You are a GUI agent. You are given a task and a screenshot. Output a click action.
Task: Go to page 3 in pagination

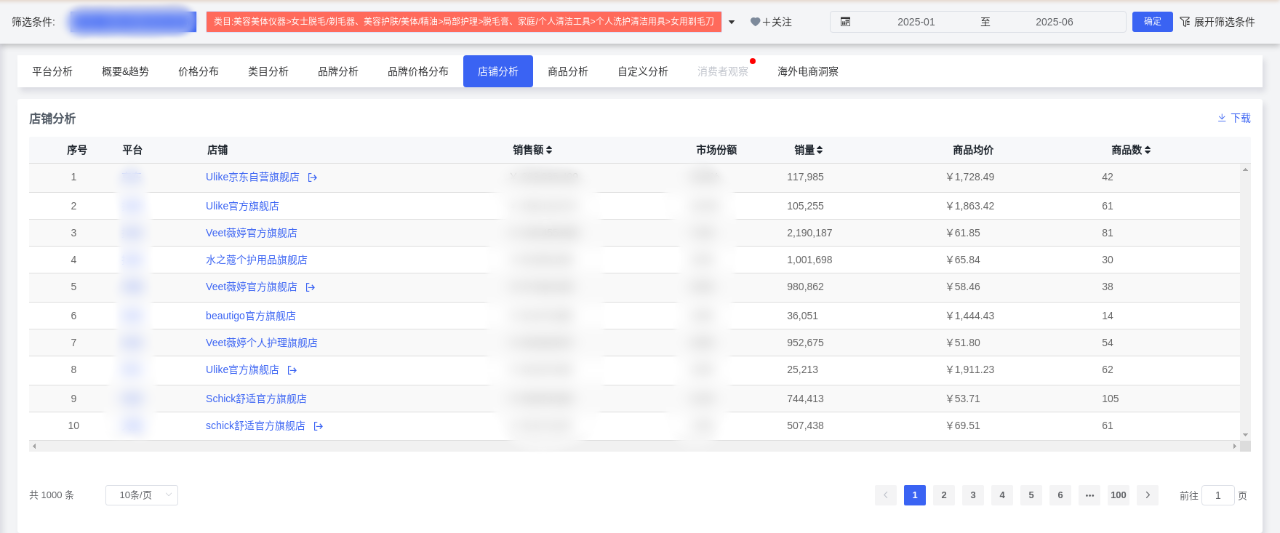973,495
